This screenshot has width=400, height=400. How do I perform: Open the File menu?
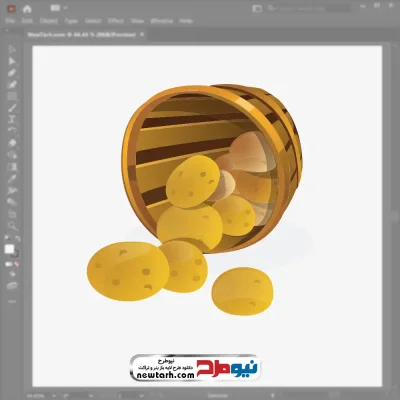(10, 21)
